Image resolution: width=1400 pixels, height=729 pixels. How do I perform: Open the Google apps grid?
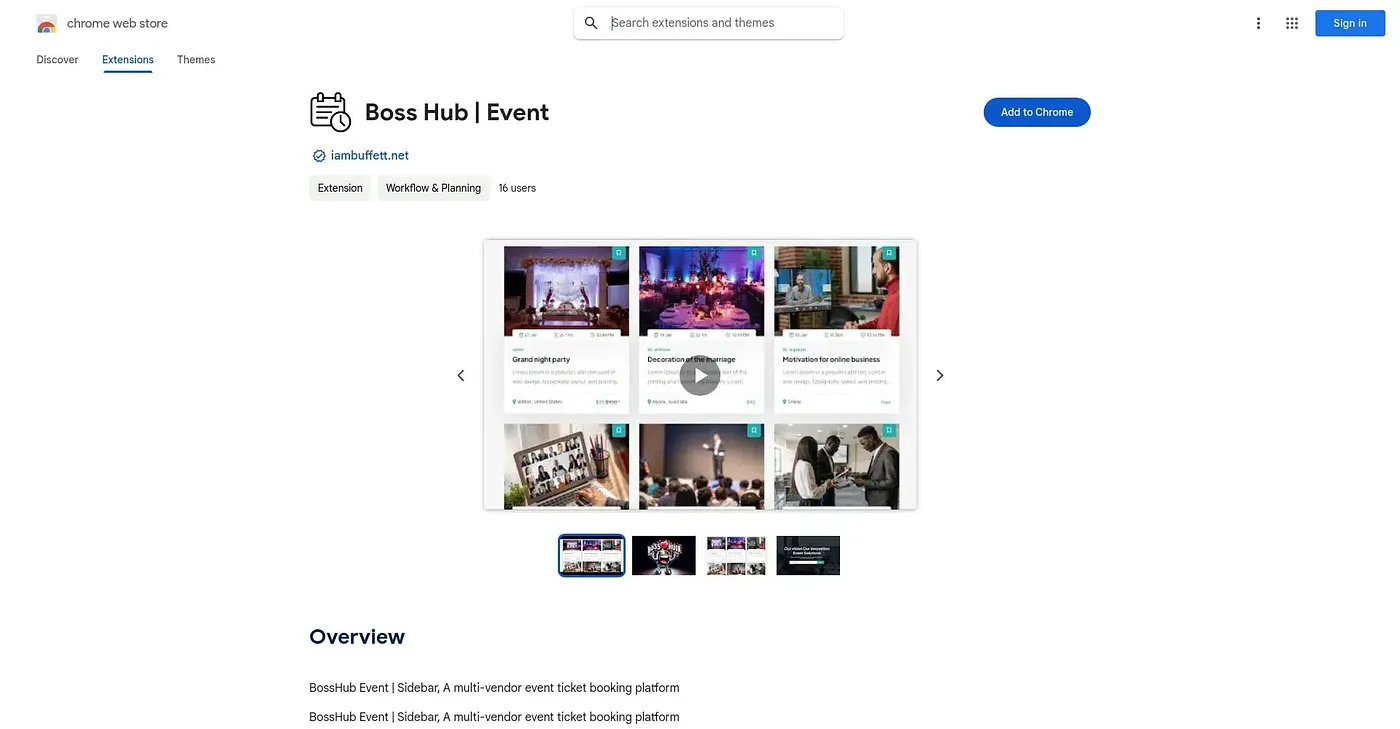(x=1292, y=23)
